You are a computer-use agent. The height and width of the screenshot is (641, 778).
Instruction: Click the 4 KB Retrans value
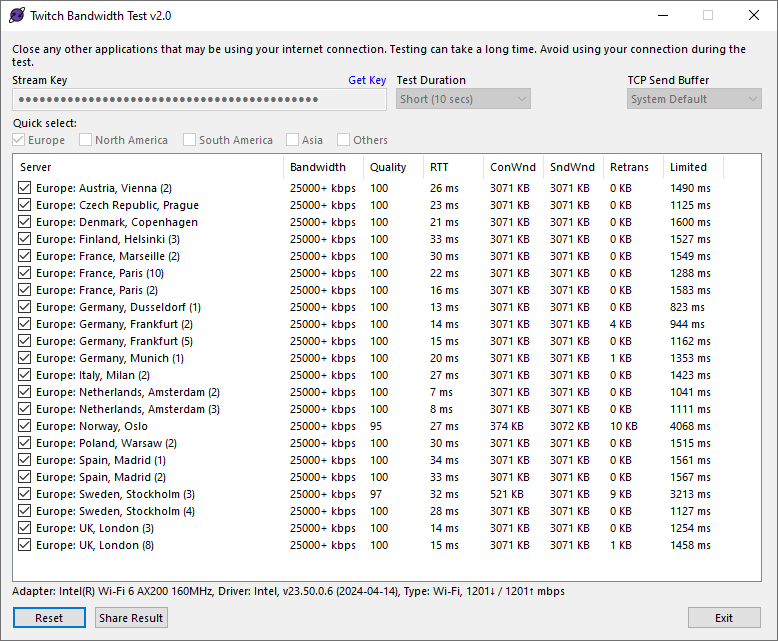point(621,324)
